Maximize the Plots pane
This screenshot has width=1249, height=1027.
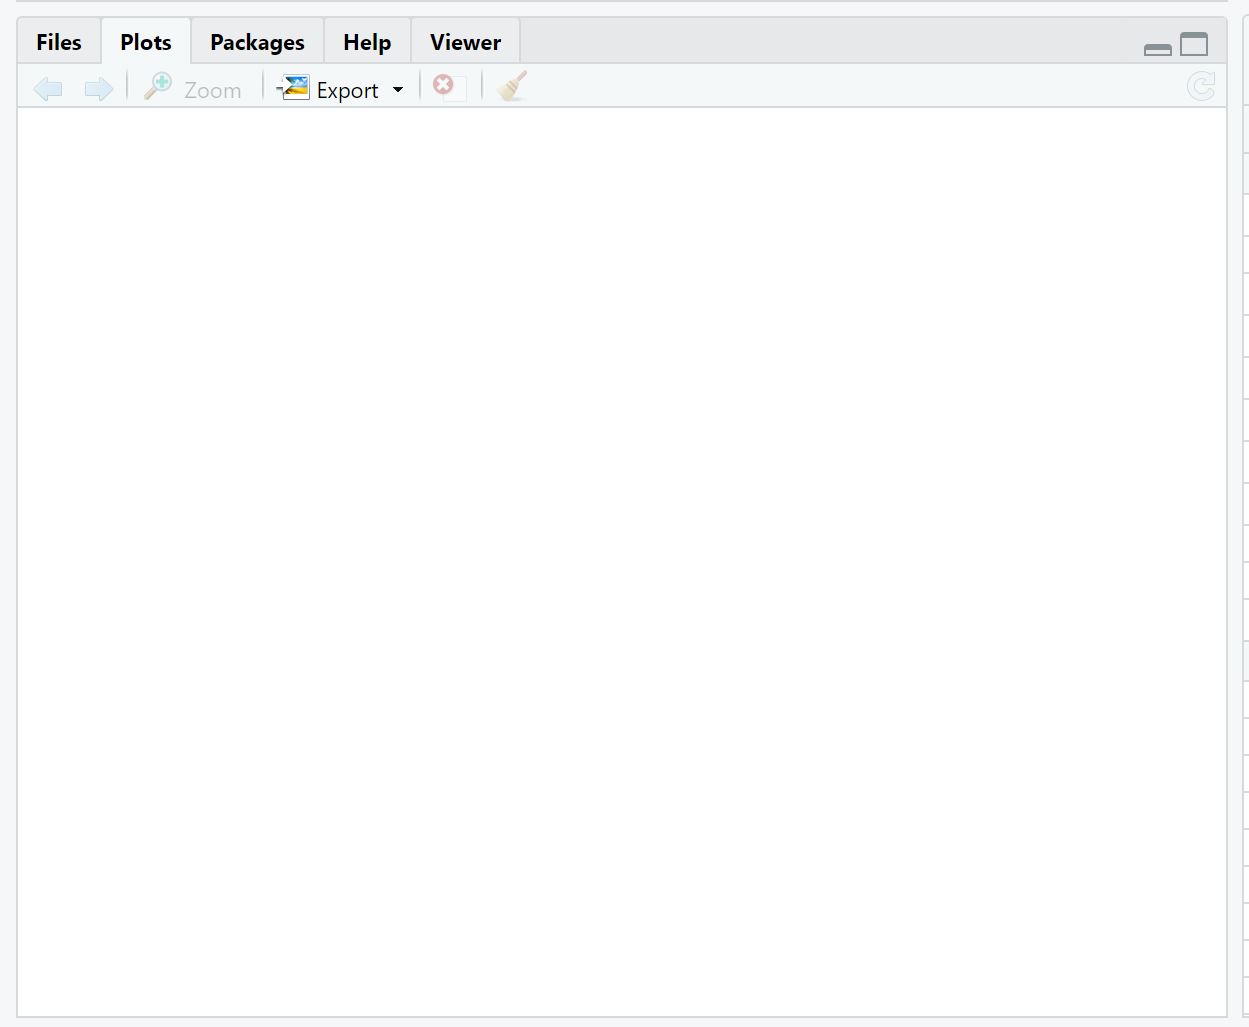pos(1194,44)
